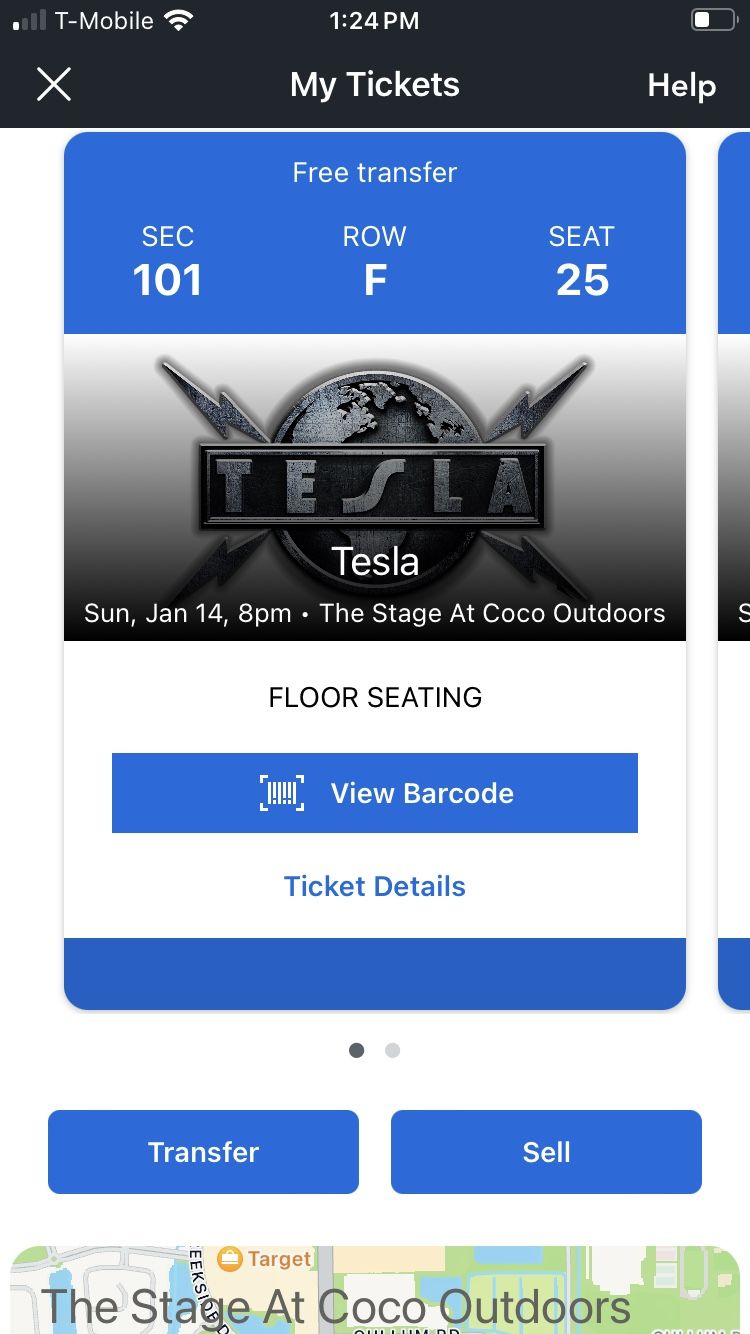Tap the My Tickets title
This screenshot has width=750, height=1334.
(x=375, y=85)
